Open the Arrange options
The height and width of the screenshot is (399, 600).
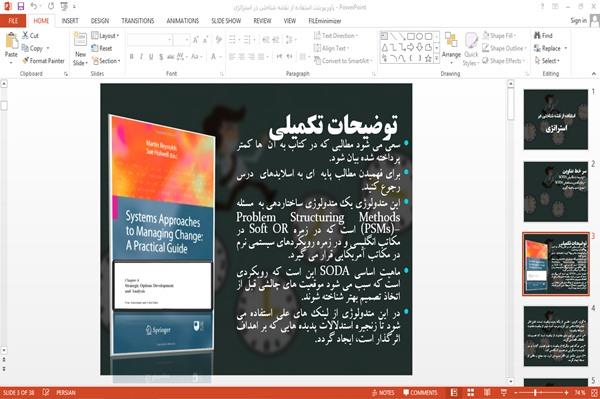[x=451, y=48]
